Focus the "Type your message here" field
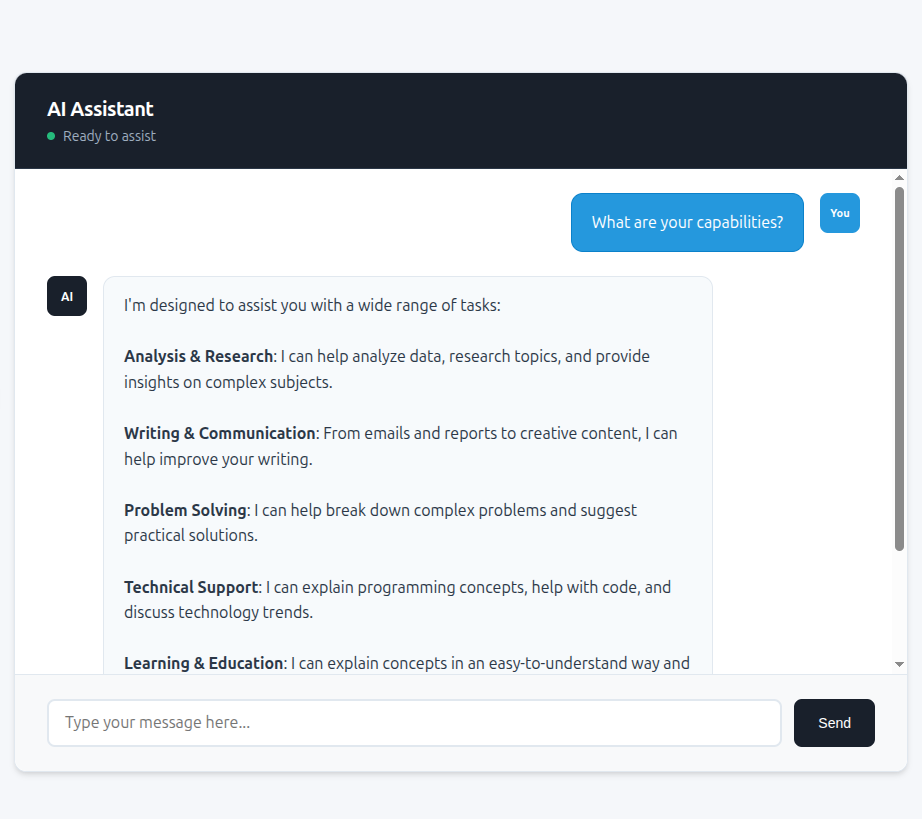This screenshot has width=922, height=819. [414, 723]
